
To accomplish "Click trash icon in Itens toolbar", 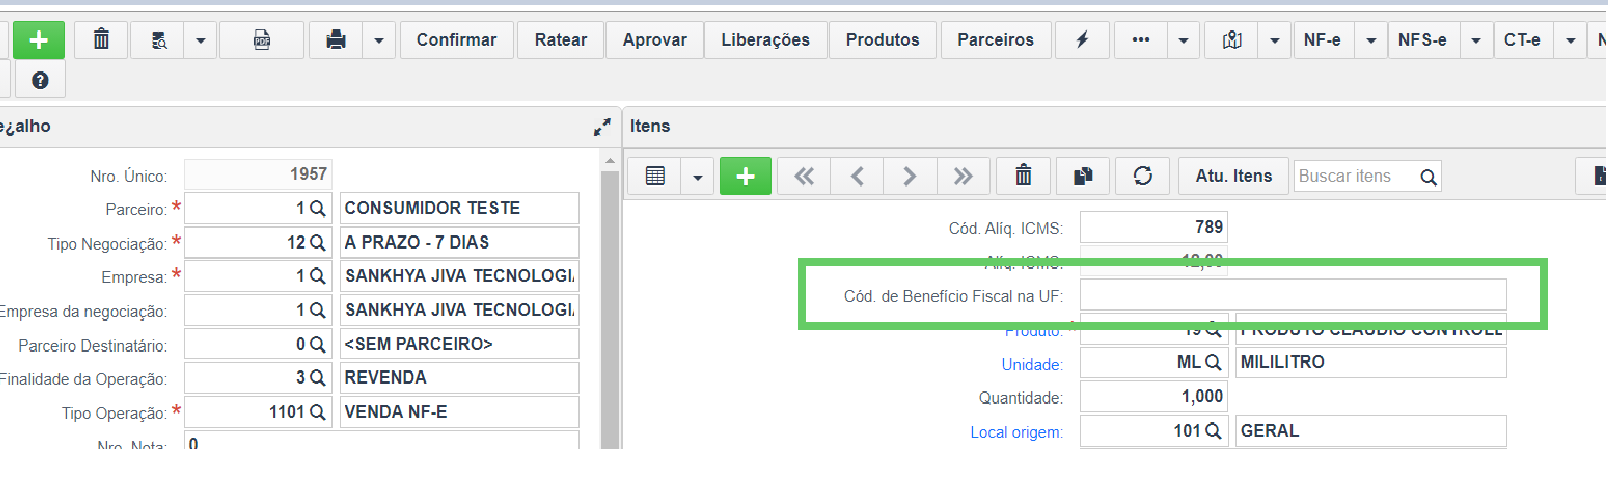I will click(1023, 176).
